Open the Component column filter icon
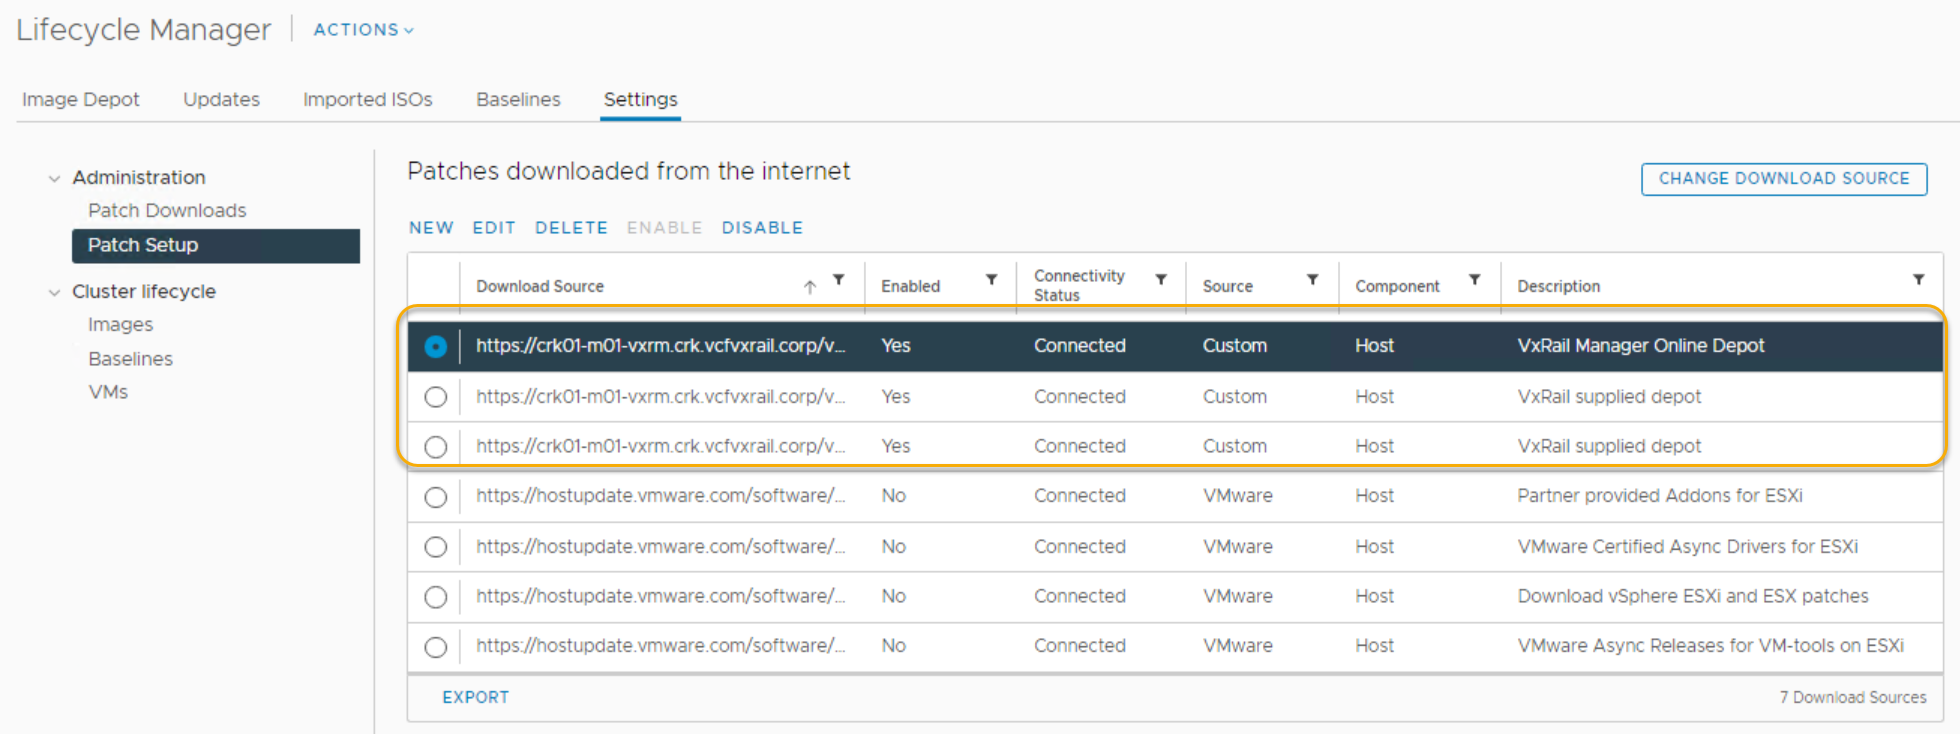The height and width of the screenshot is (734, 1960). click(1474, 281)
